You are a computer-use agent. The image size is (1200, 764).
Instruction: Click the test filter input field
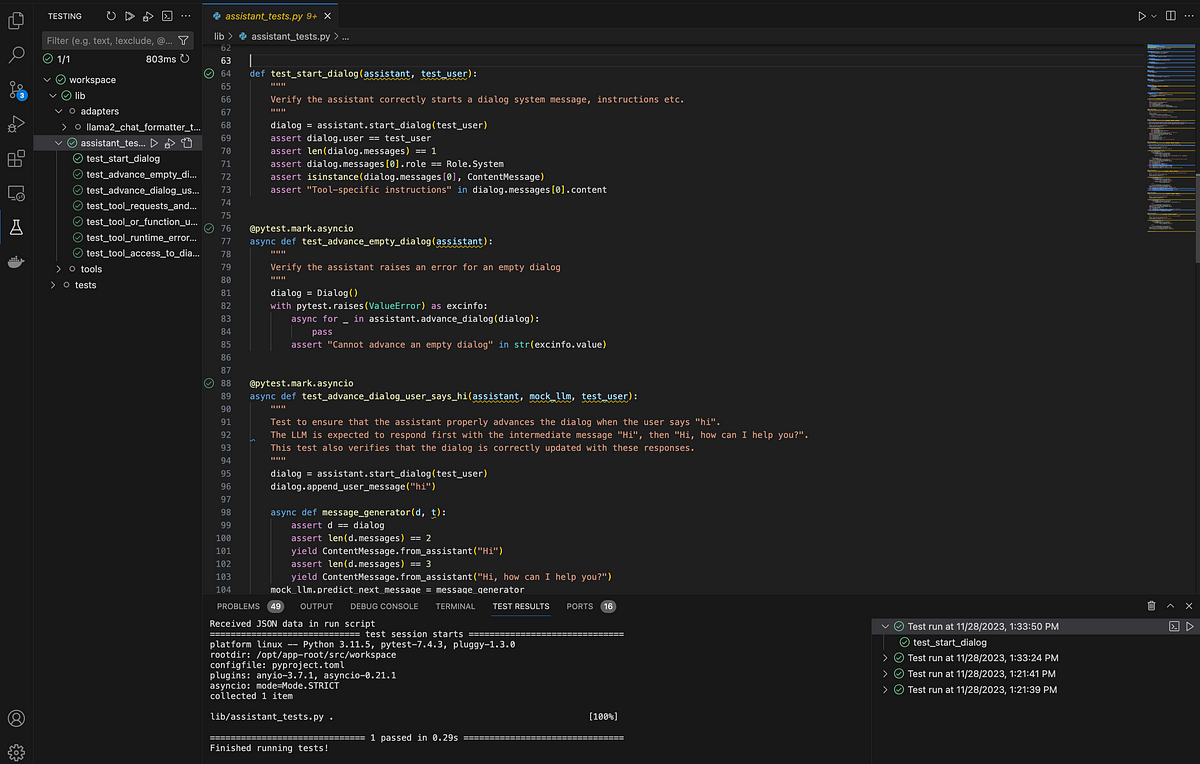point(110,41)
